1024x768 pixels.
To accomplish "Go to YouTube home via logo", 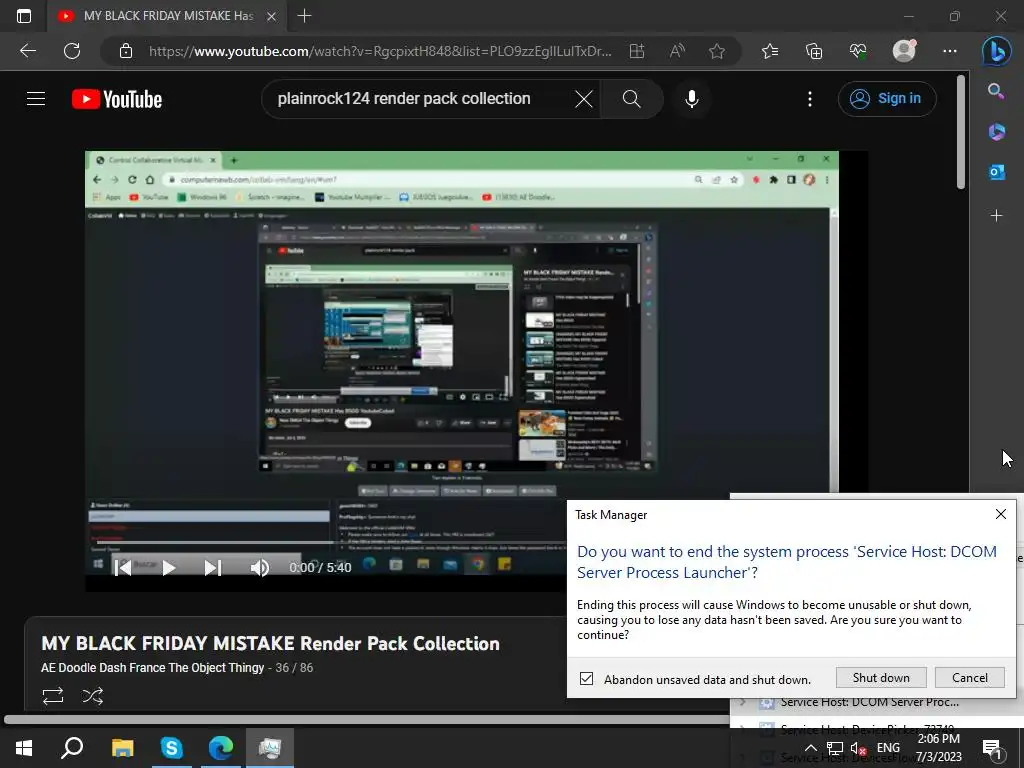I will (117, 99).
